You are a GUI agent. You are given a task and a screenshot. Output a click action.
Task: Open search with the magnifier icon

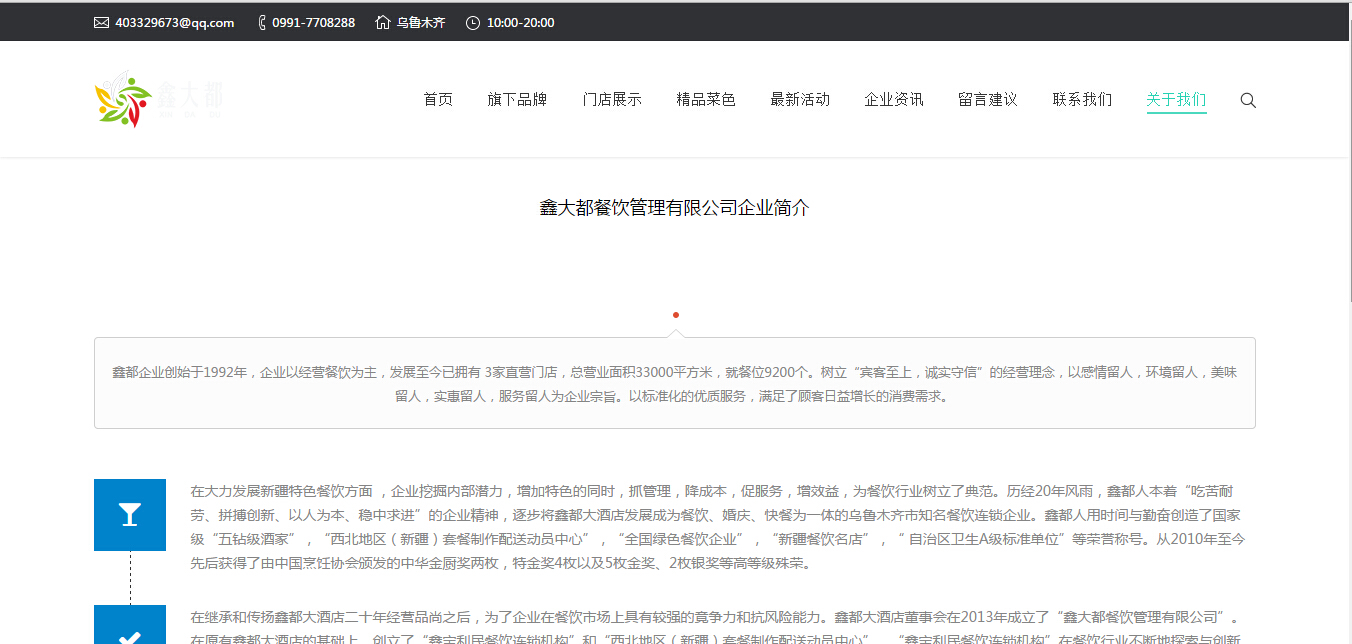point(1248,100)
